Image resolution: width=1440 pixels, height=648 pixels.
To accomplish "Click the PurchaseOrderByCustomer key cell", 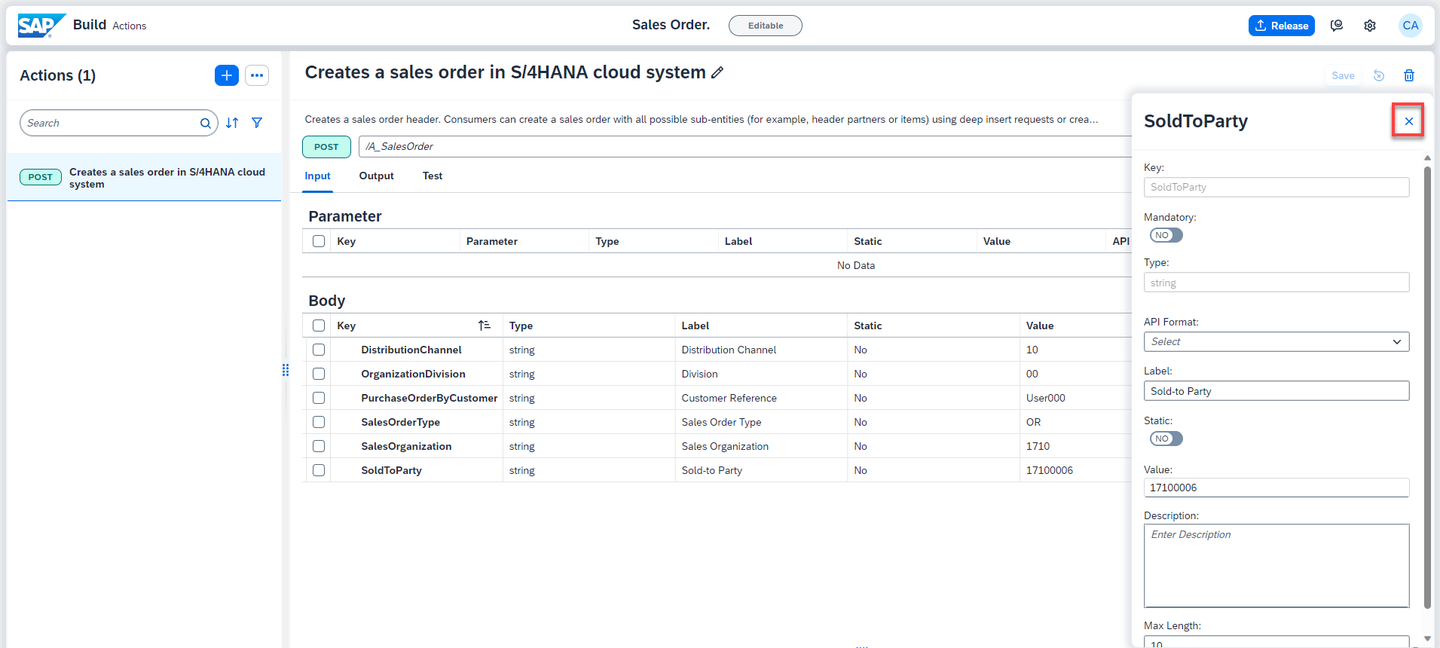I will tap(429, 398).
